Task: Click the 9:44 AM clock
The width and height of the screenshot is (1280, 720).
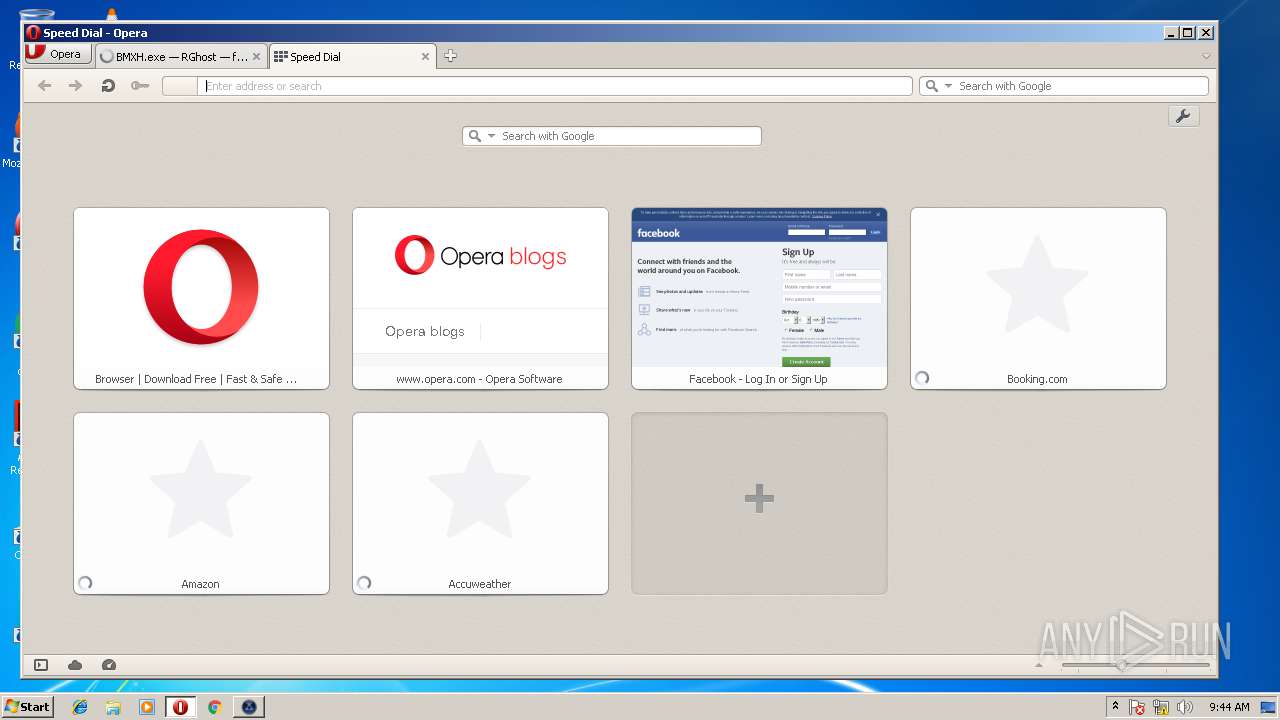Action: point(1229,707)
